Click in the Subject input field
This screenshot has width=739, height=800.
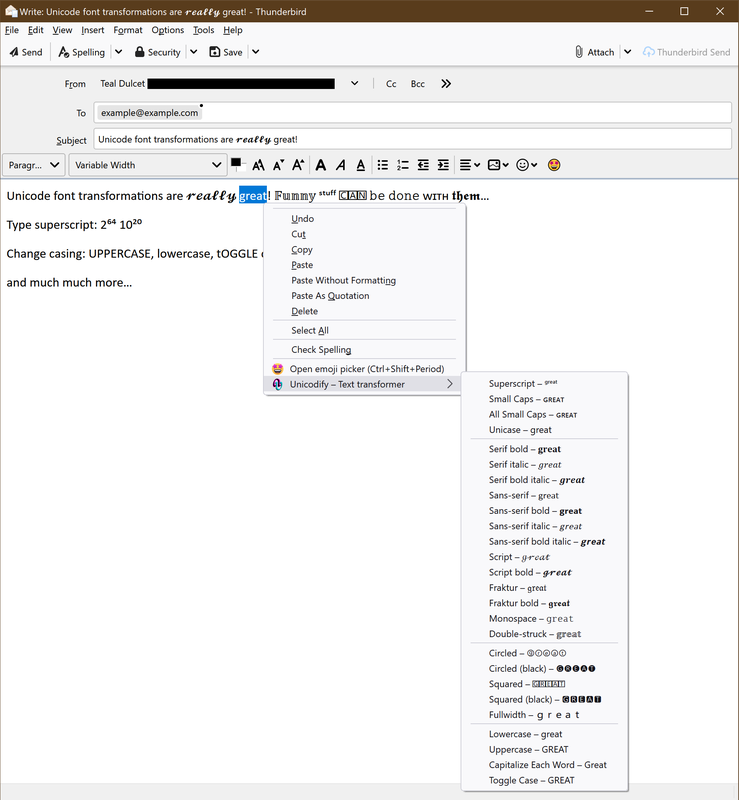pyautogui.click(x=412, y=139)
